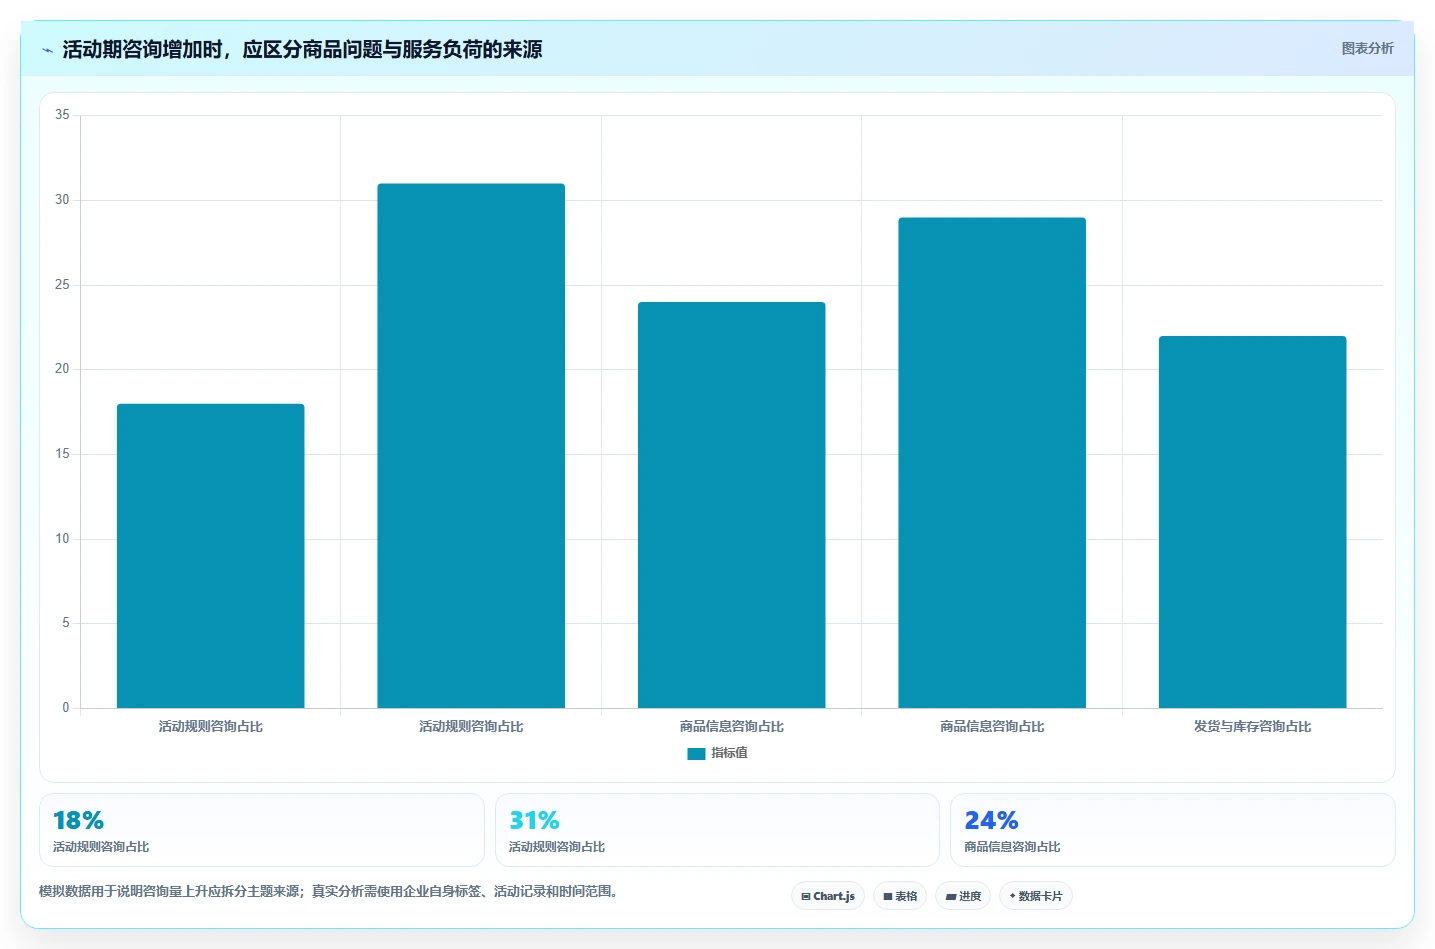Click the bar reaching value 29
The image size is (1435, 949).
992,463
